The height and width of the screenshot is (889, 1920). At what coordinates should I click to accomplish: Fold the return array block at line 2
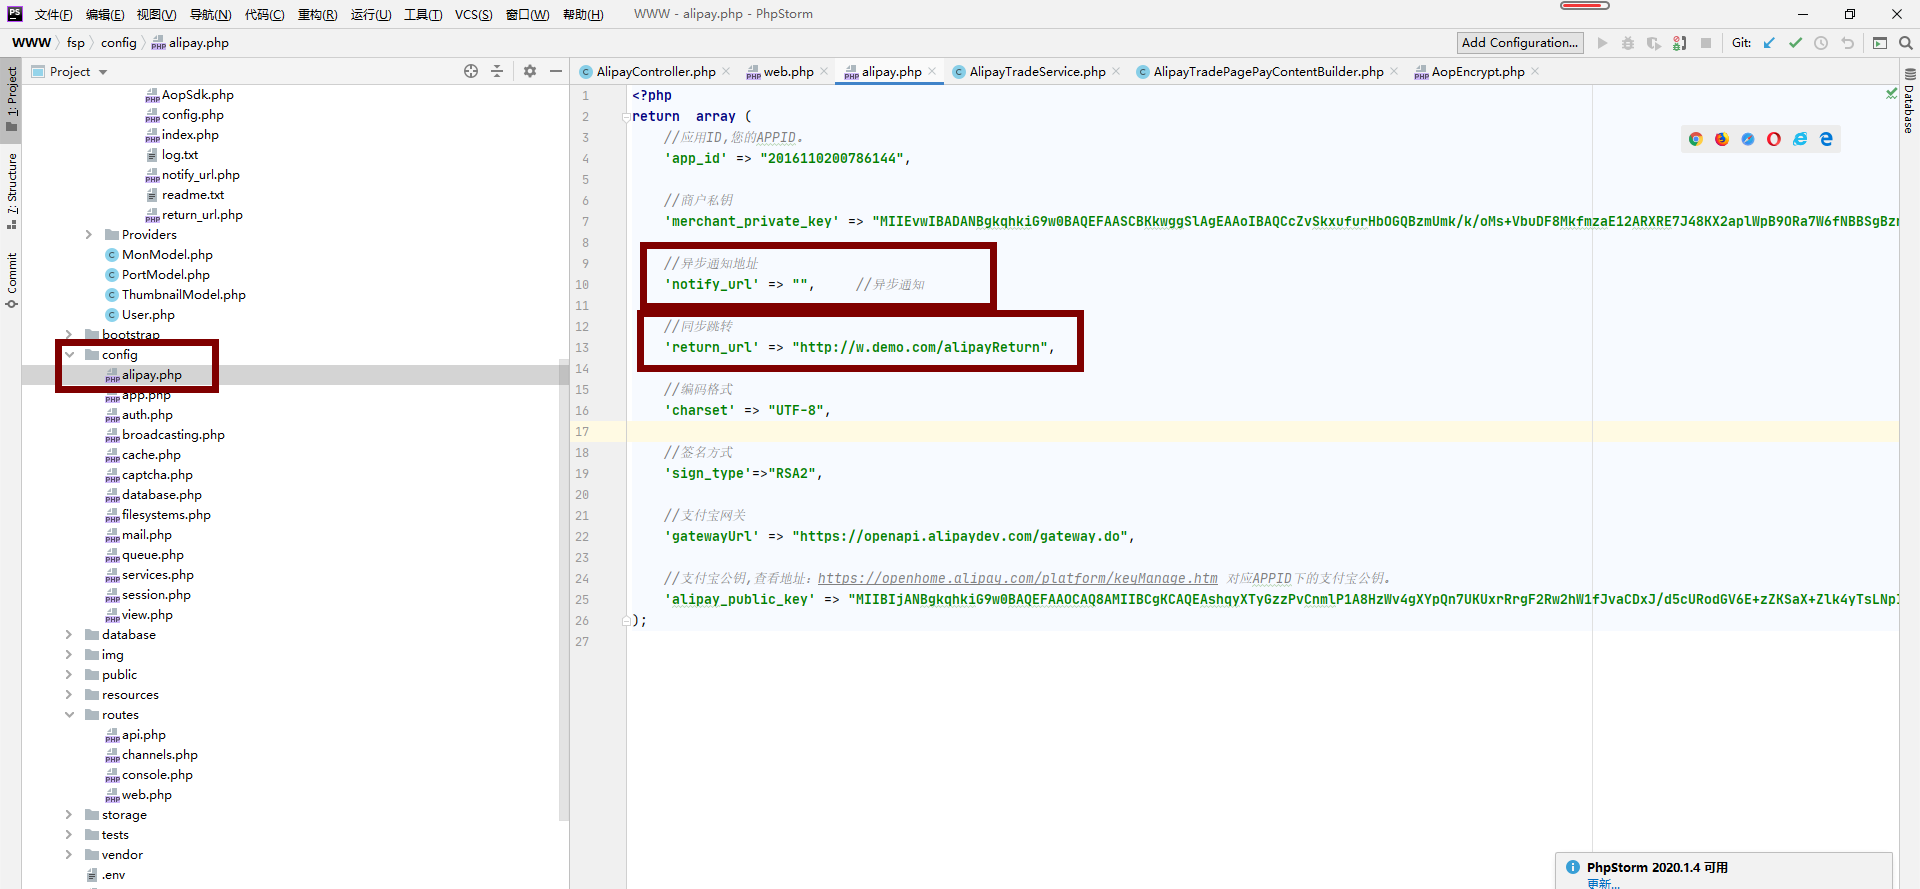pyautogui.click(x=626, y=117)
